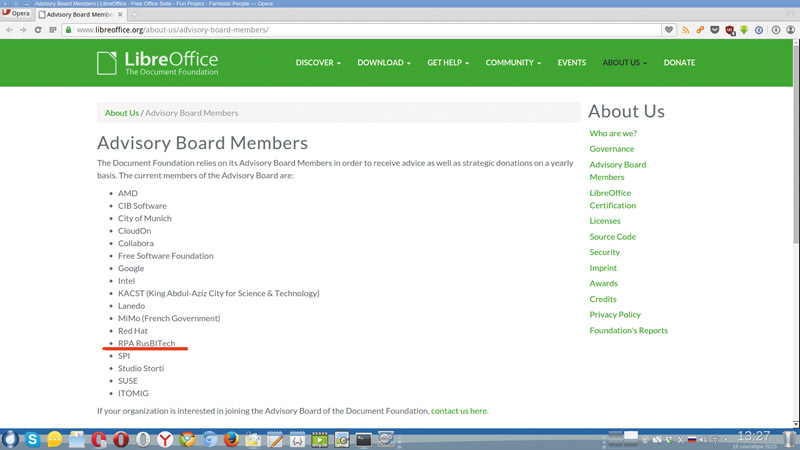Open the terminal taskbar icon
Viewport: 800px width, 450px height.
pos(364,439)
